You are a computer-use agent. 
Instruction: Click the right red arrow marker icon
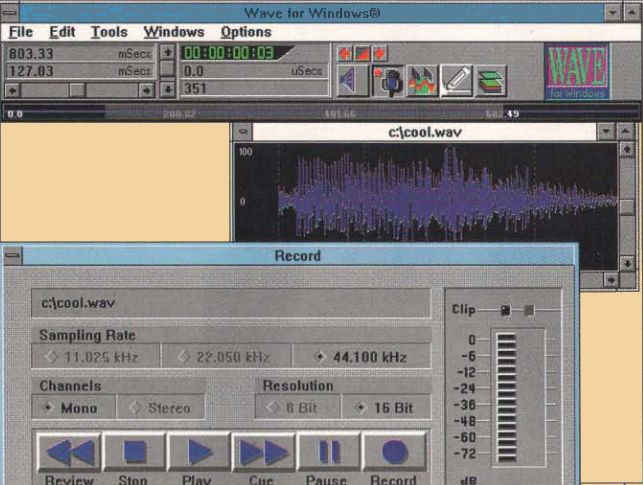pyautogui.click(x=380, y=53)
